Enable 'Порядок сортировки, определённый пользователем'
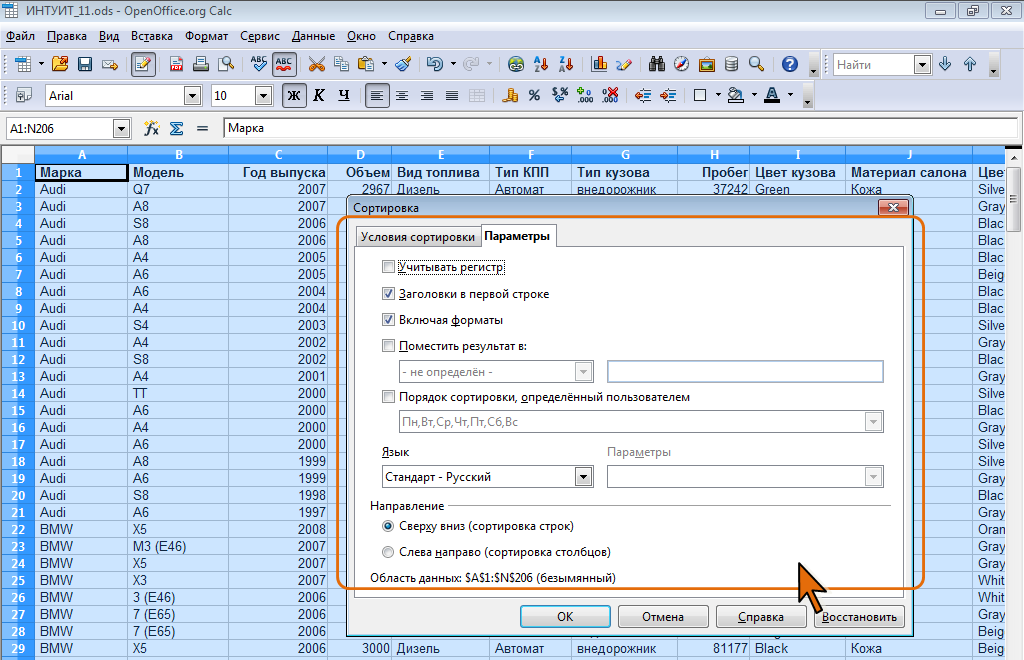1024x660 pixels. tap(388, 397)
